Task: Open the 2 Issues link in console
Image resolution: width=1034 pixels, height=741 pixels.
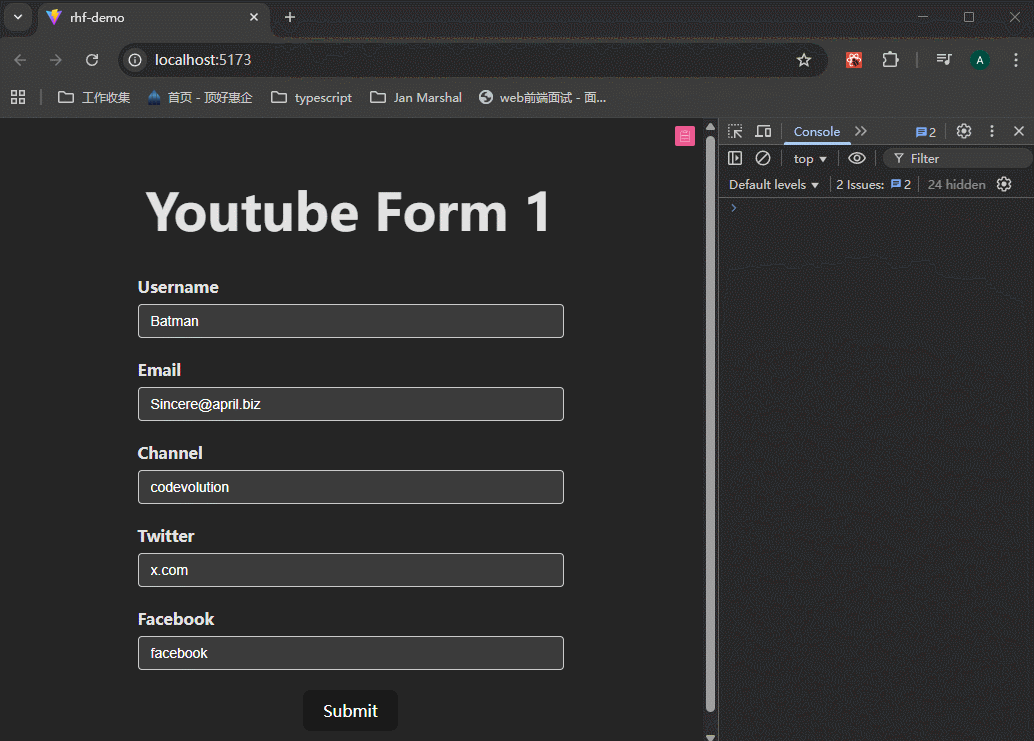Action: (x=874, y=185)
